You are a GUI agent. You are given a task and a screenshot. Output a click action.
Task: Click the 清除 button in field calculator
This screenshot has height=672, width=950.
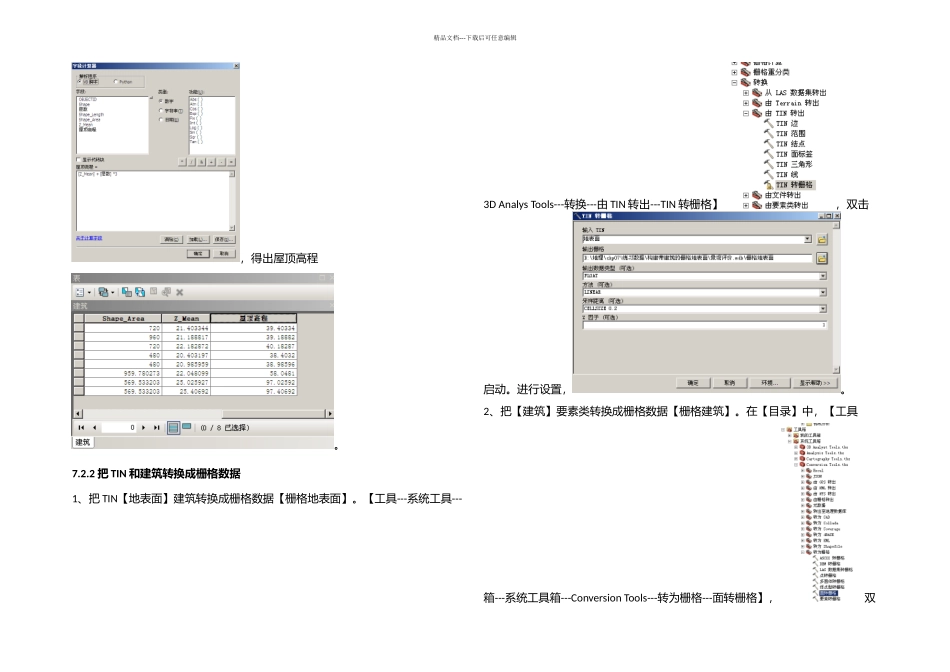tap(171, 239)
